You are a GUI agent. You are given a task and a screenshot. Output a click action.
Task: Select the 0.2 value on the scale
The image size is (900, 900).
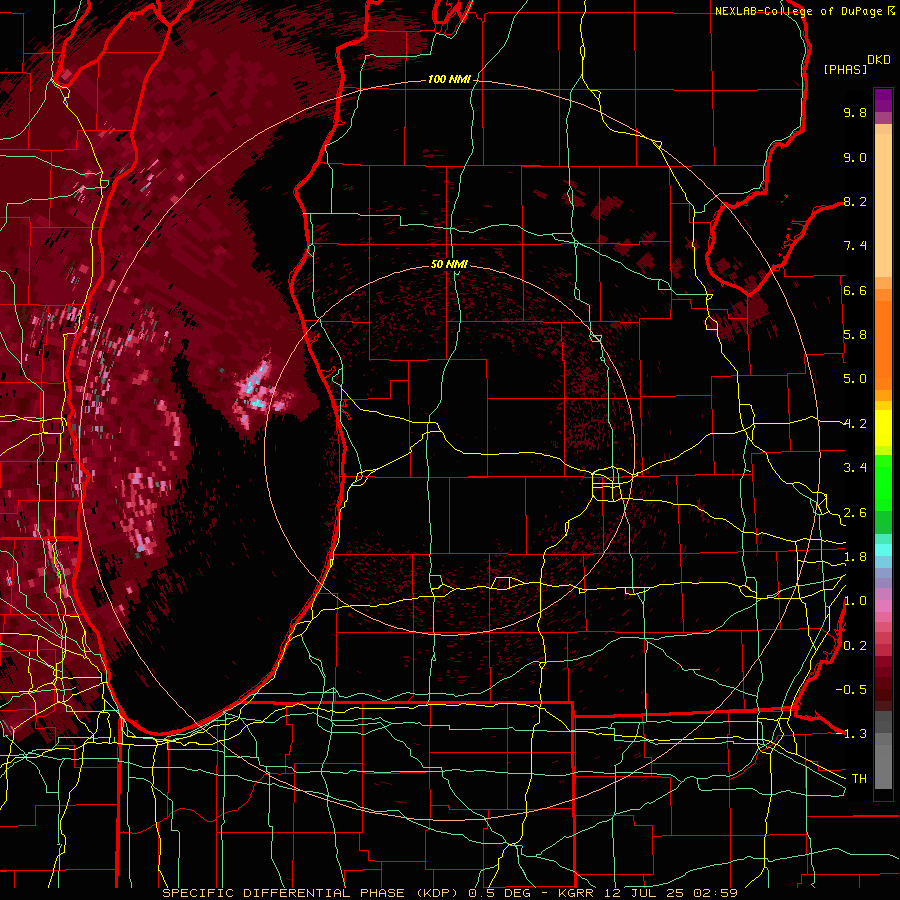(855, 645)
